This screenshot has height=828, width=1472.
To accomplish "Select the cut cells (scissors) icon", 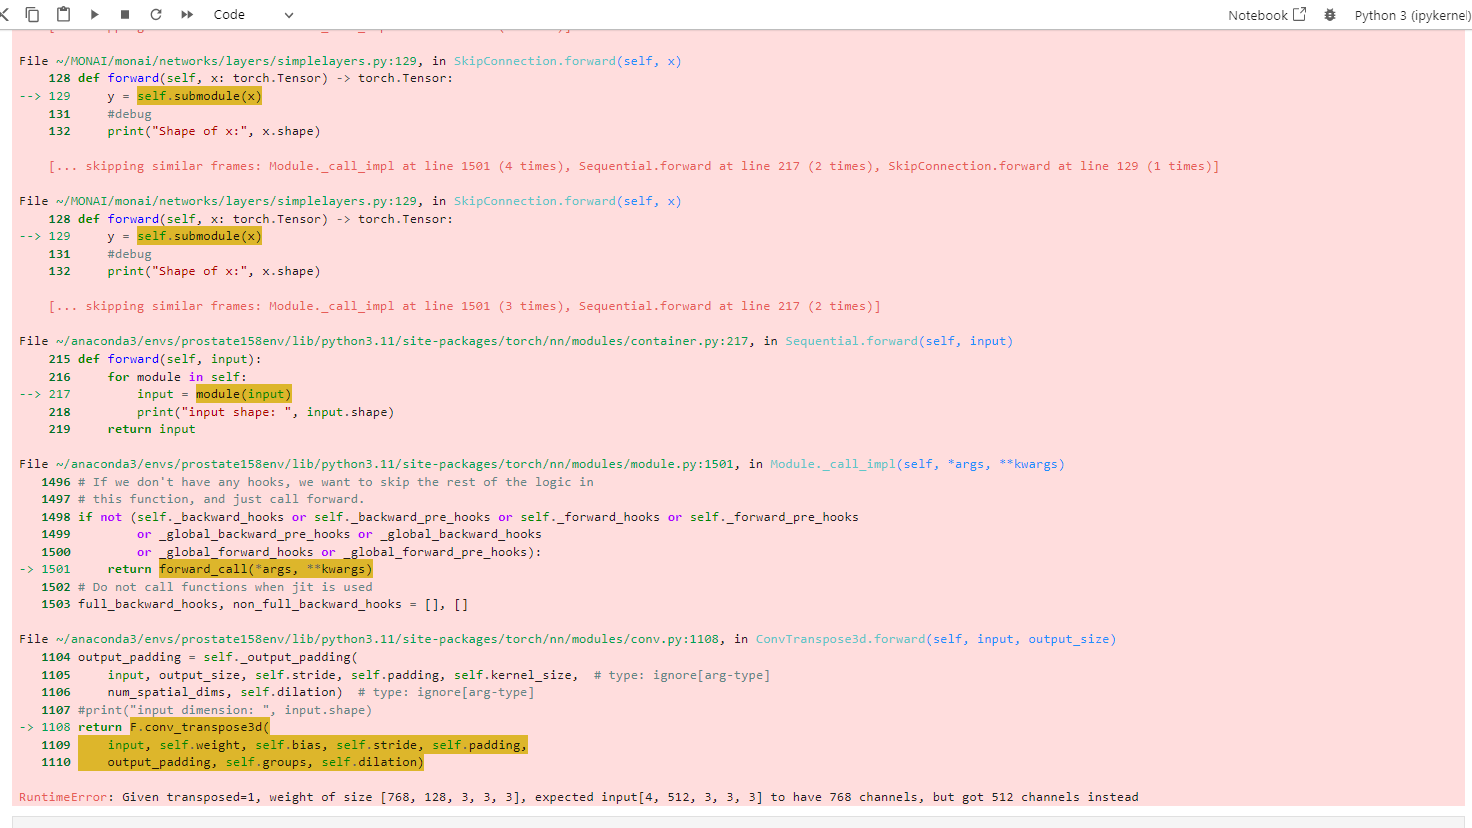I will (x=6, y=14).
